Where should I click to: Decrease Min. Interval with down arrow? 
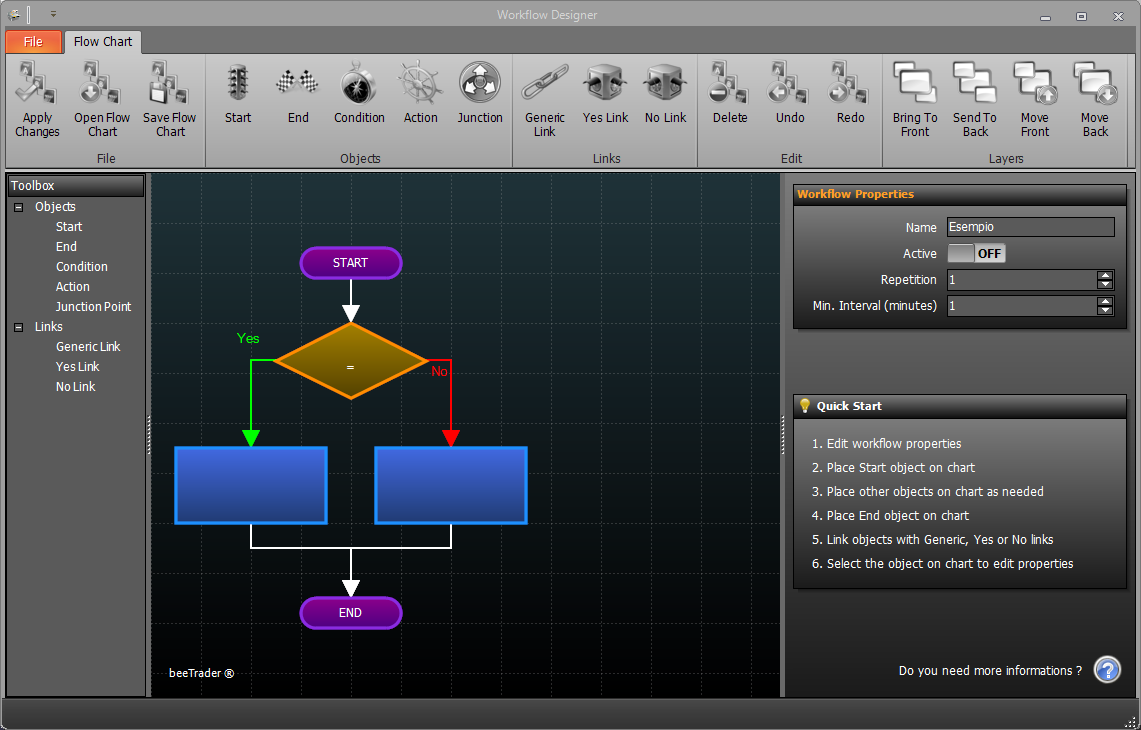1105,311
